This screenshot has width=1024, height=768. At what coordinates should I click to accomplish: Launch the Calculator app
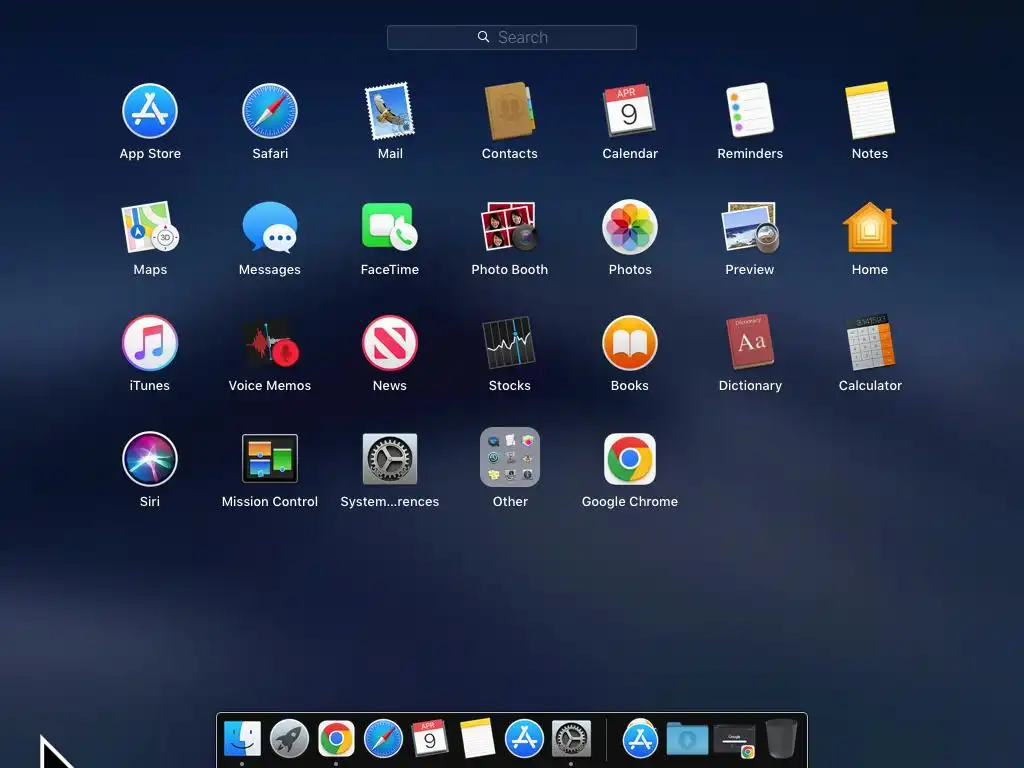point(870,342)
